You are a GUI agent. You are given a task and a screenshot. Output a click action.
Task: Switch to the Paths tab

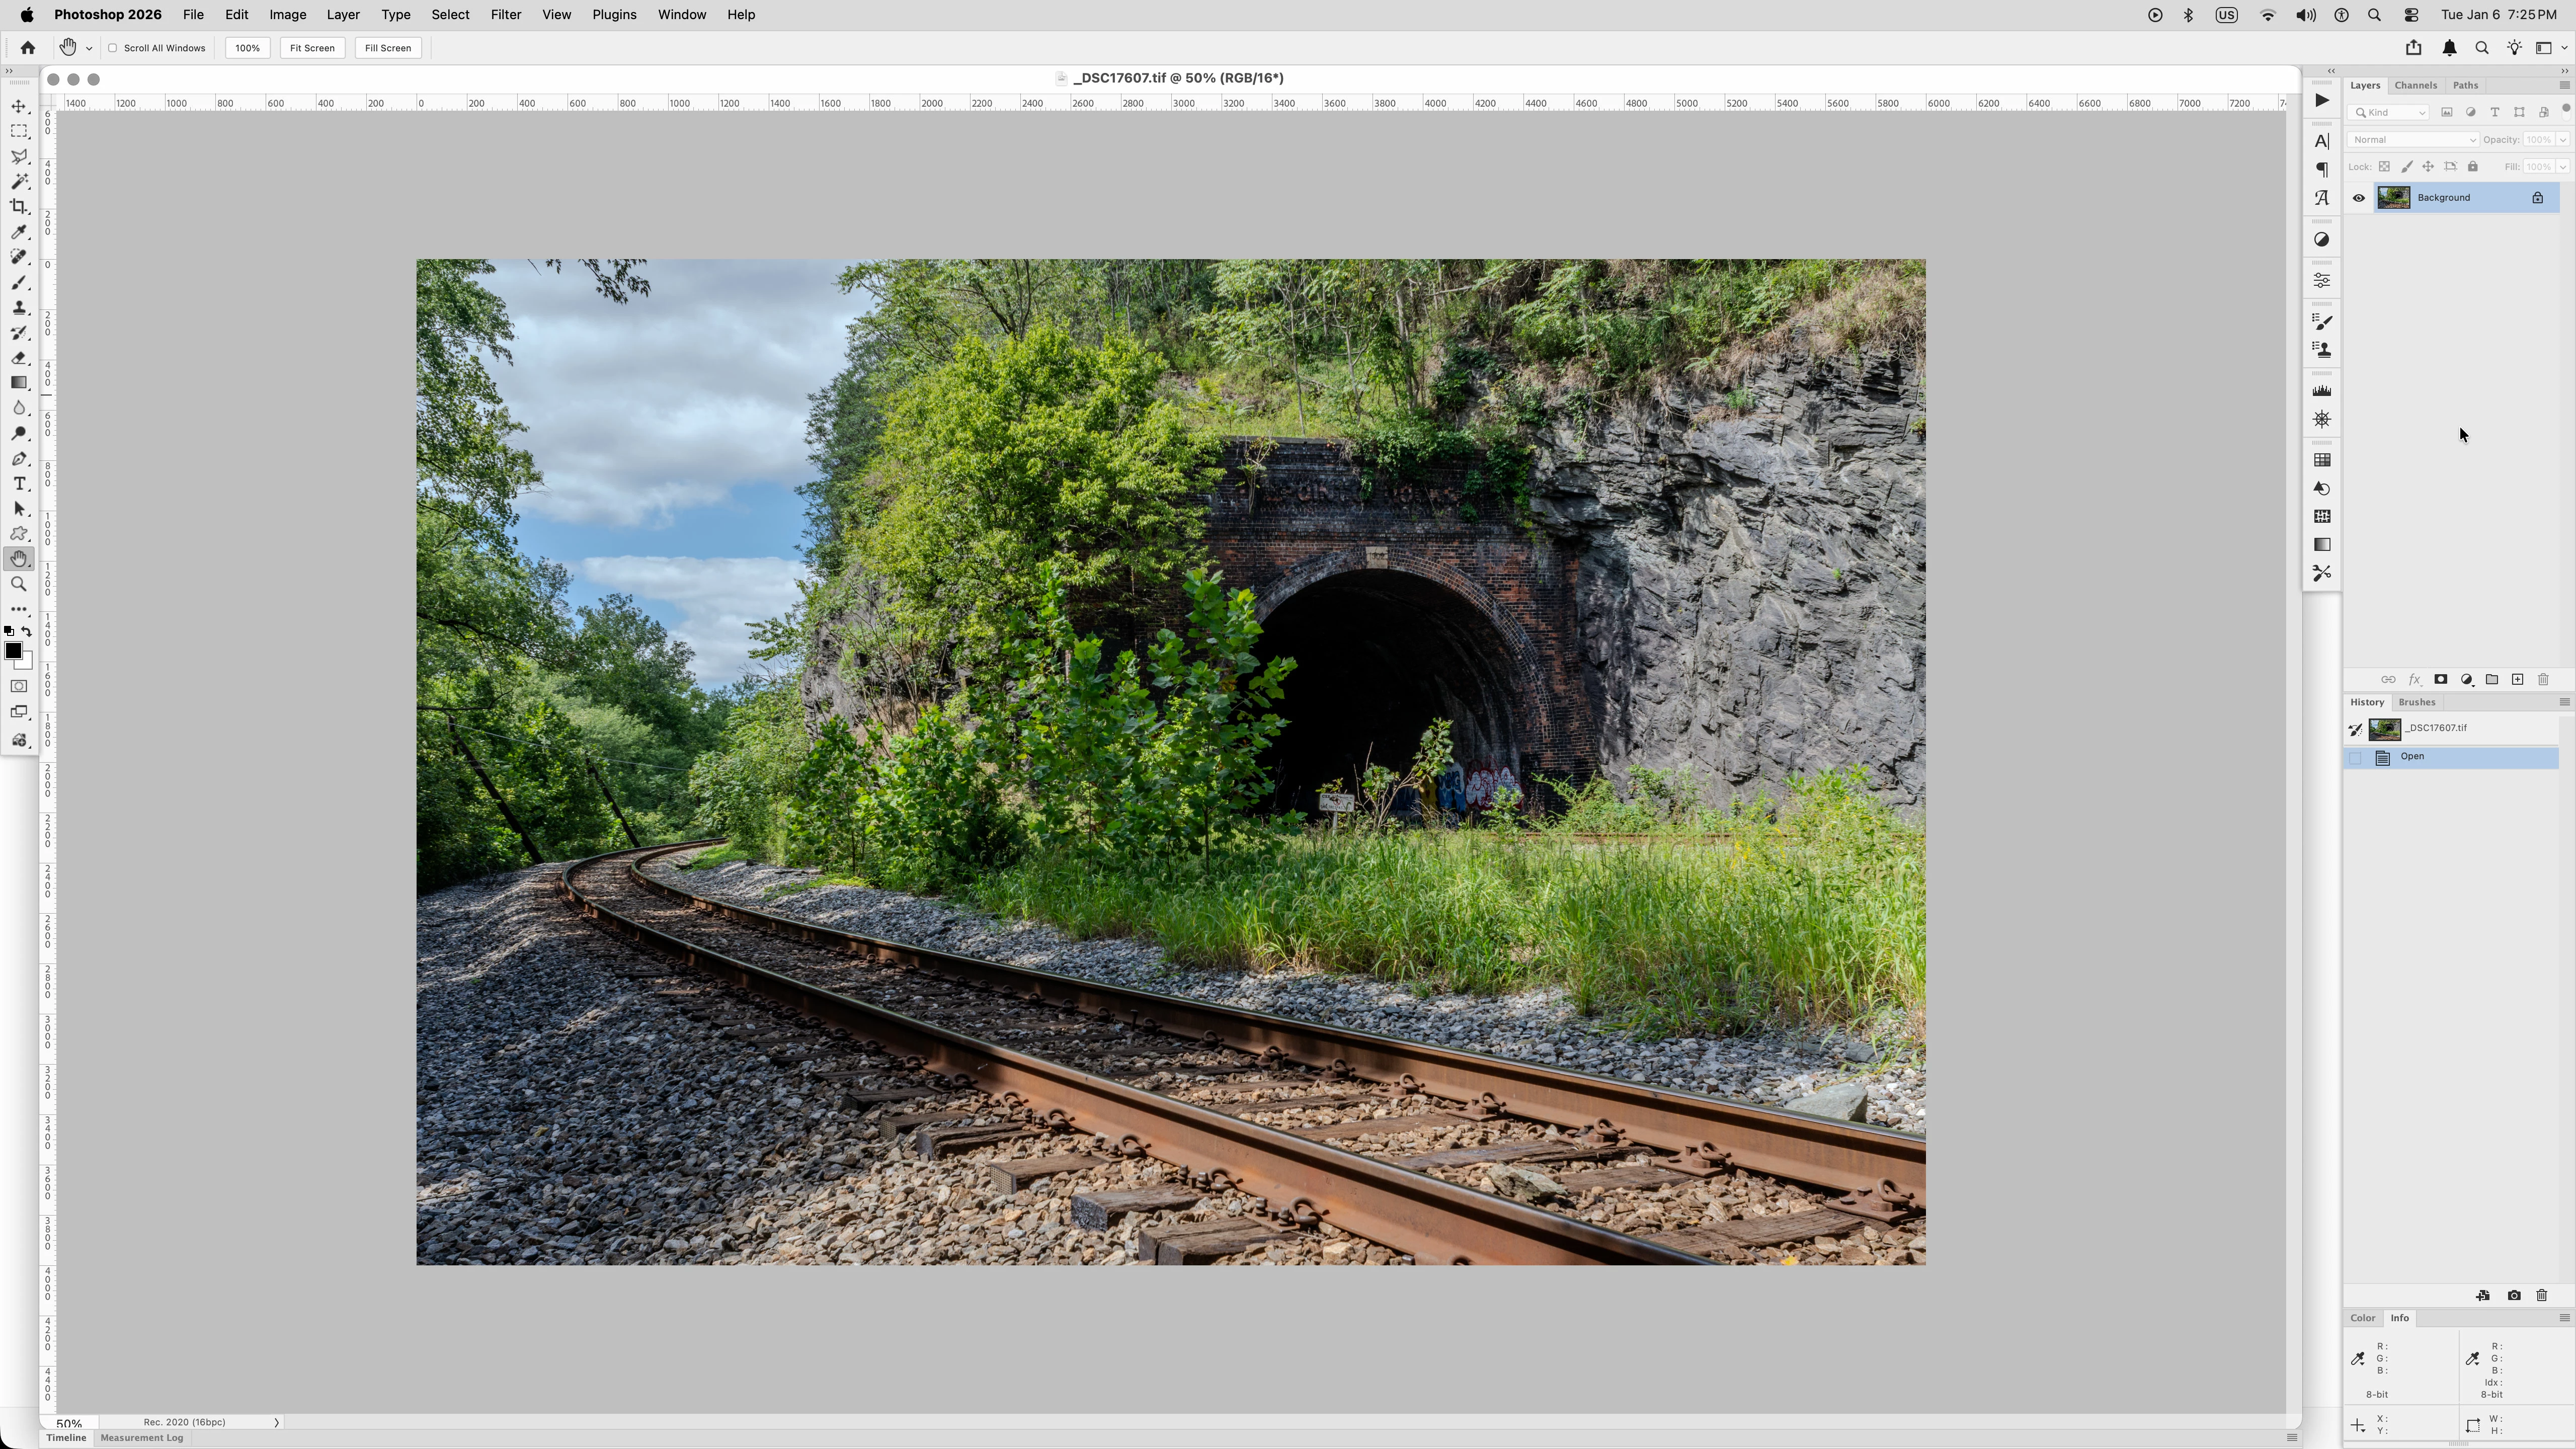pos(2466,86)
